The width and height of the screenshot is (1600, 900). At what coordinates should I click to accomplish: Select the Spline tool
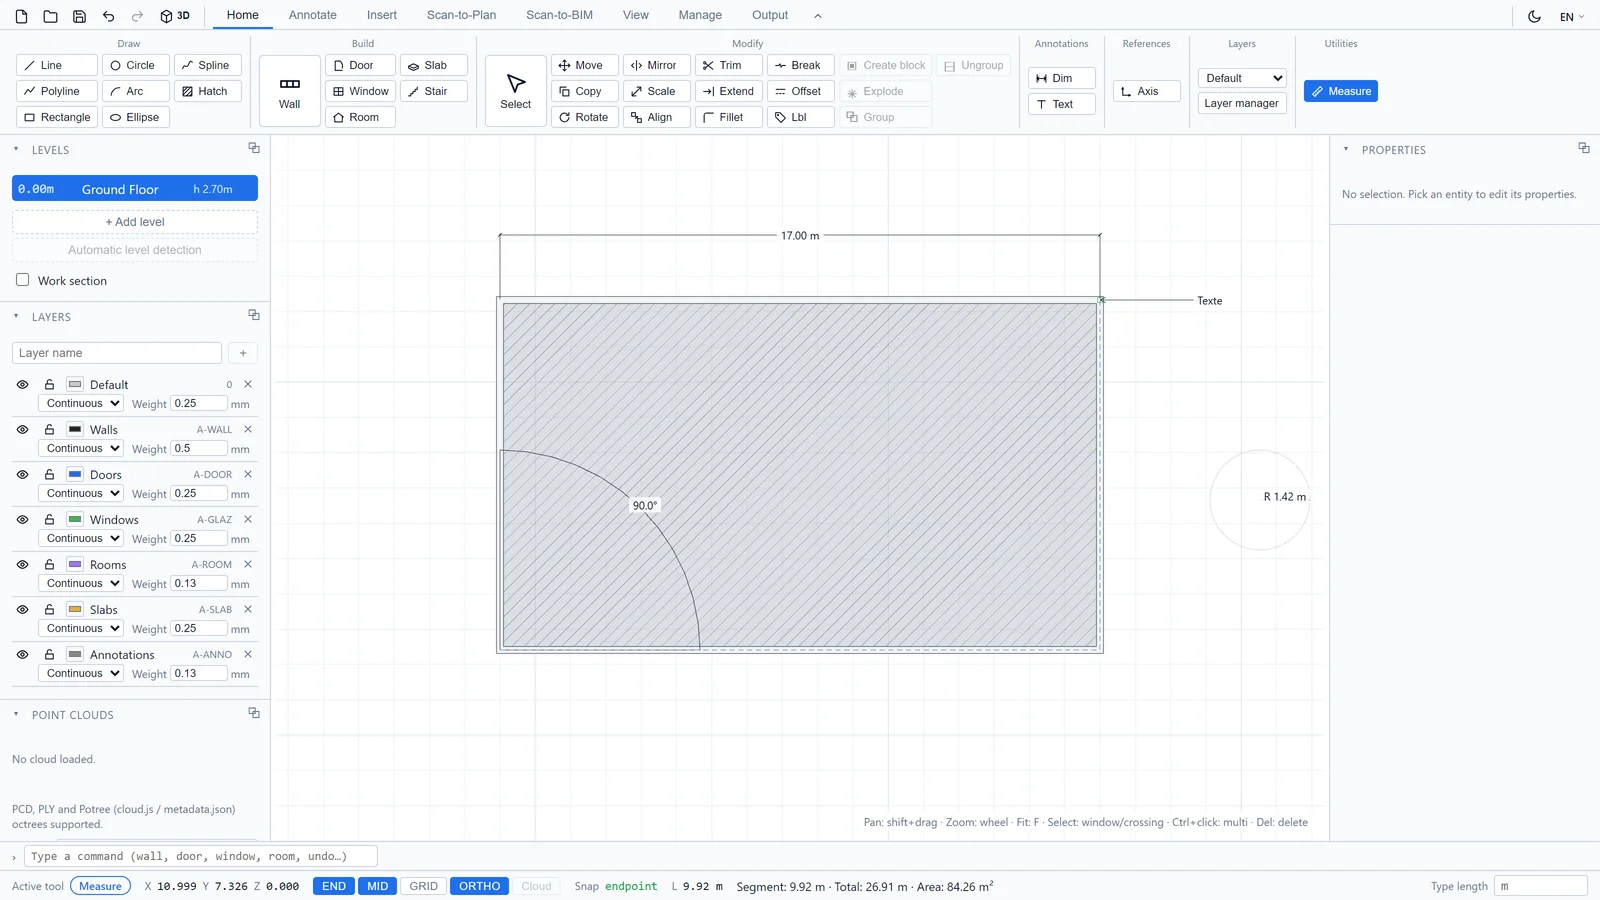(x=208, y=65)
